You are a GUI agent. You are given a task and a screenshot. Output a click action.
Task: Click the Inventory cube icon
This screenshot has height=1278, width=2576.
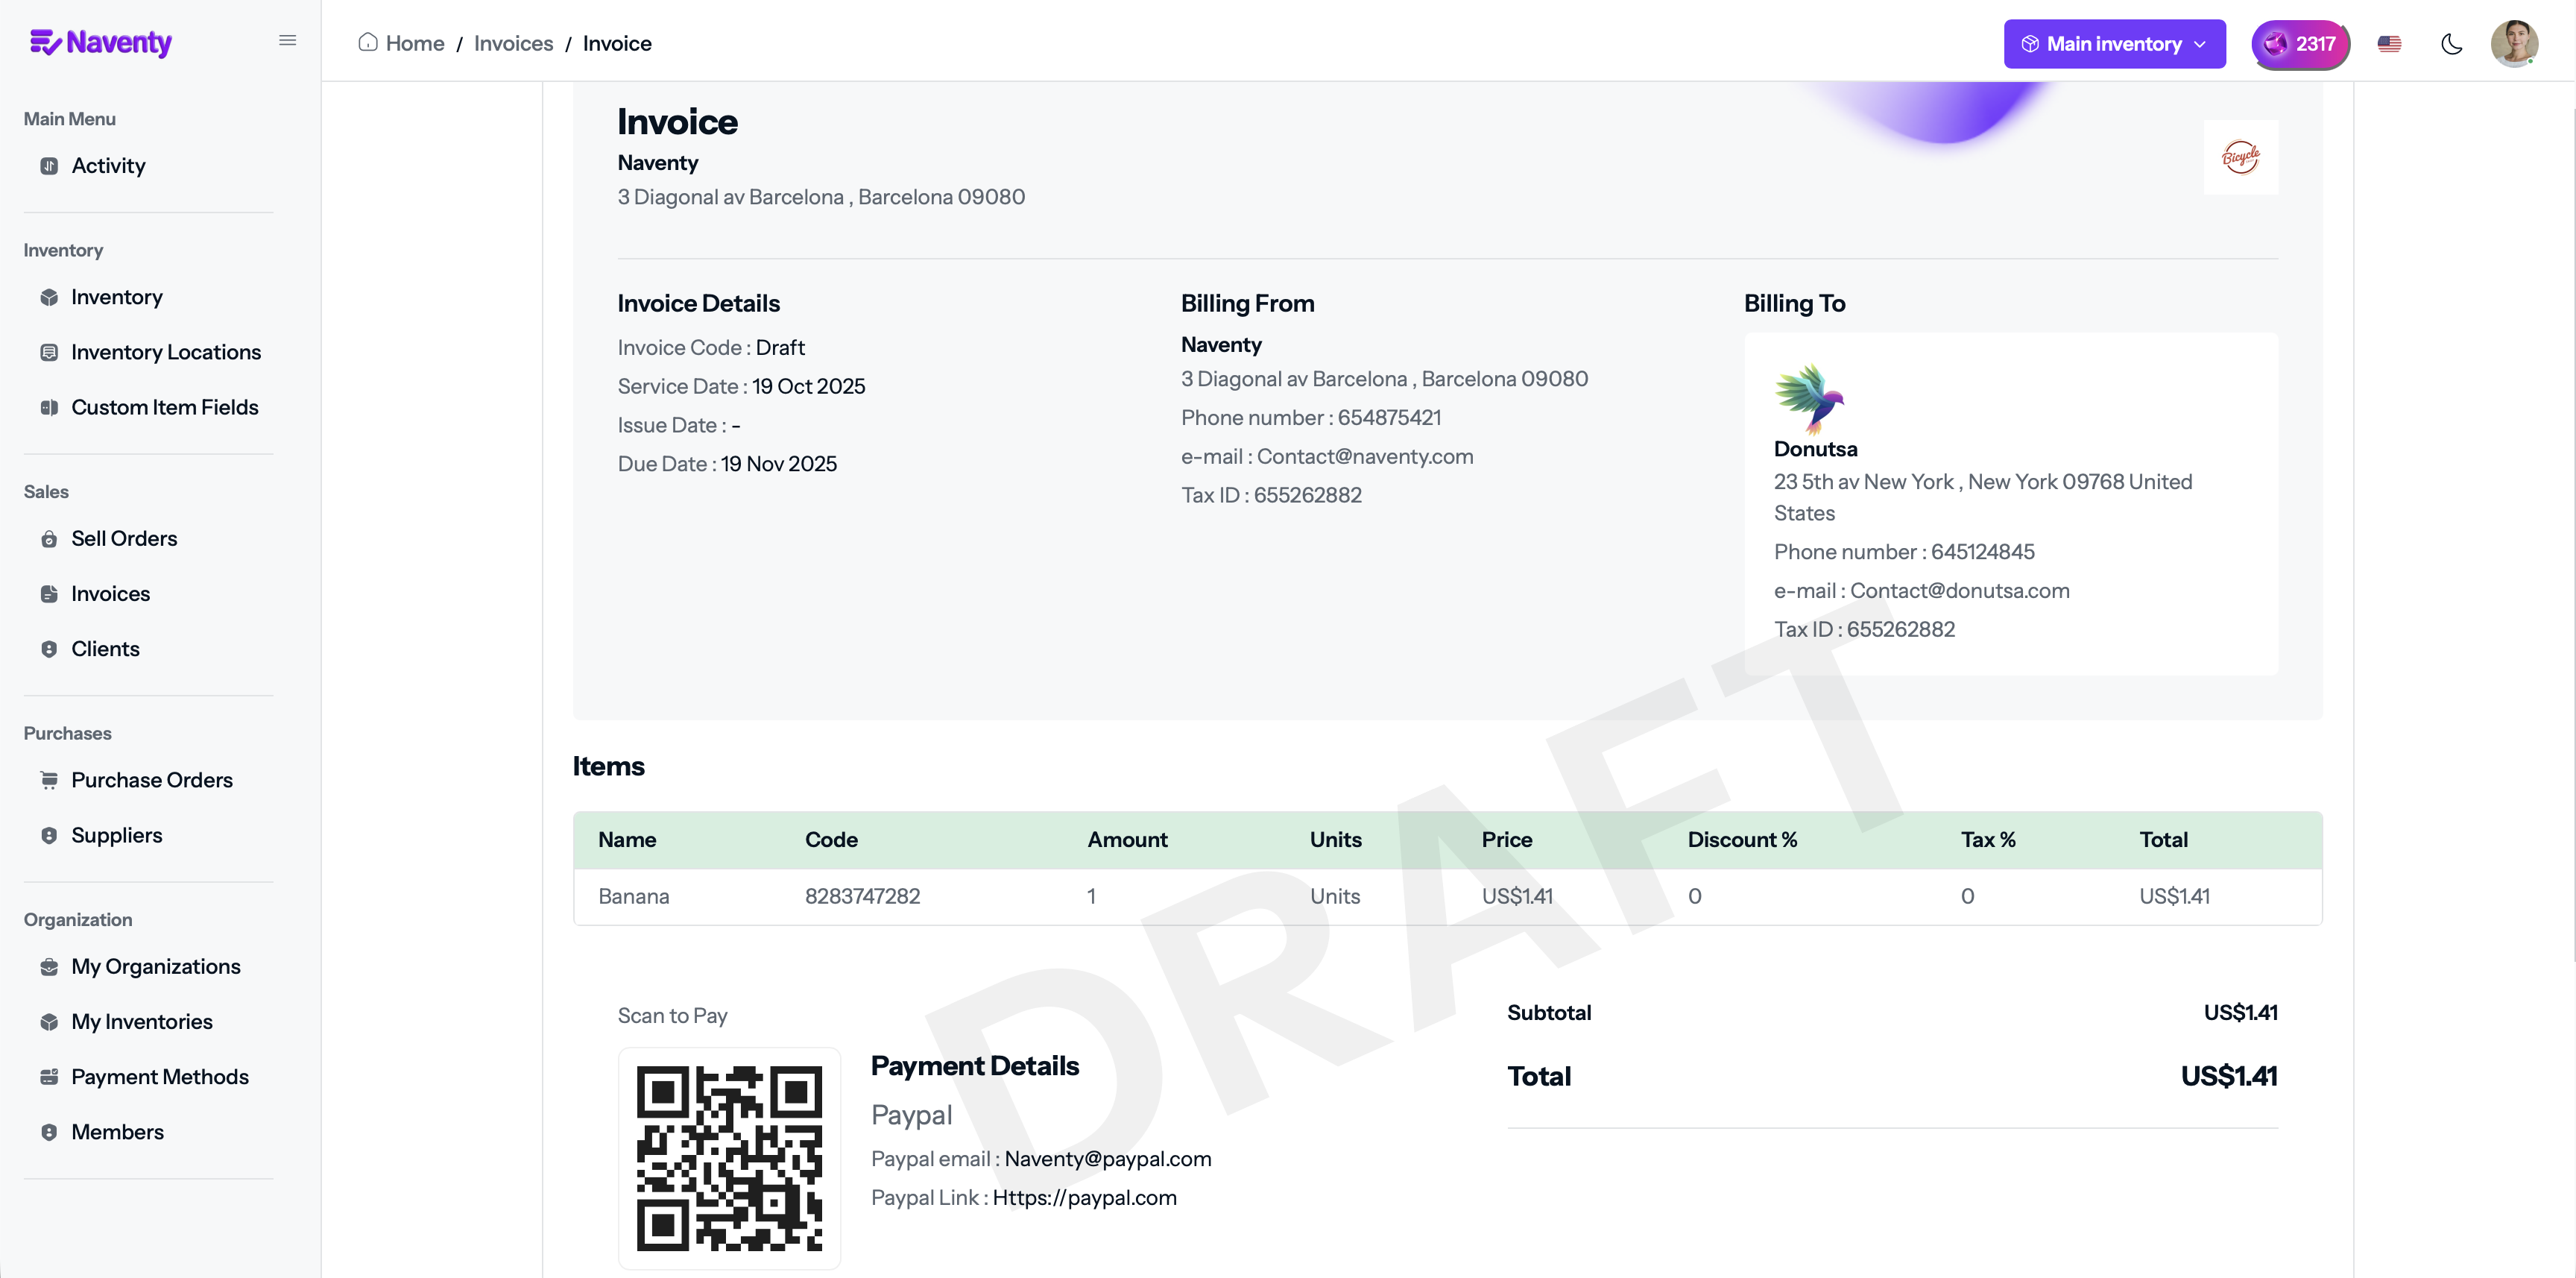(x=49, y=297)
